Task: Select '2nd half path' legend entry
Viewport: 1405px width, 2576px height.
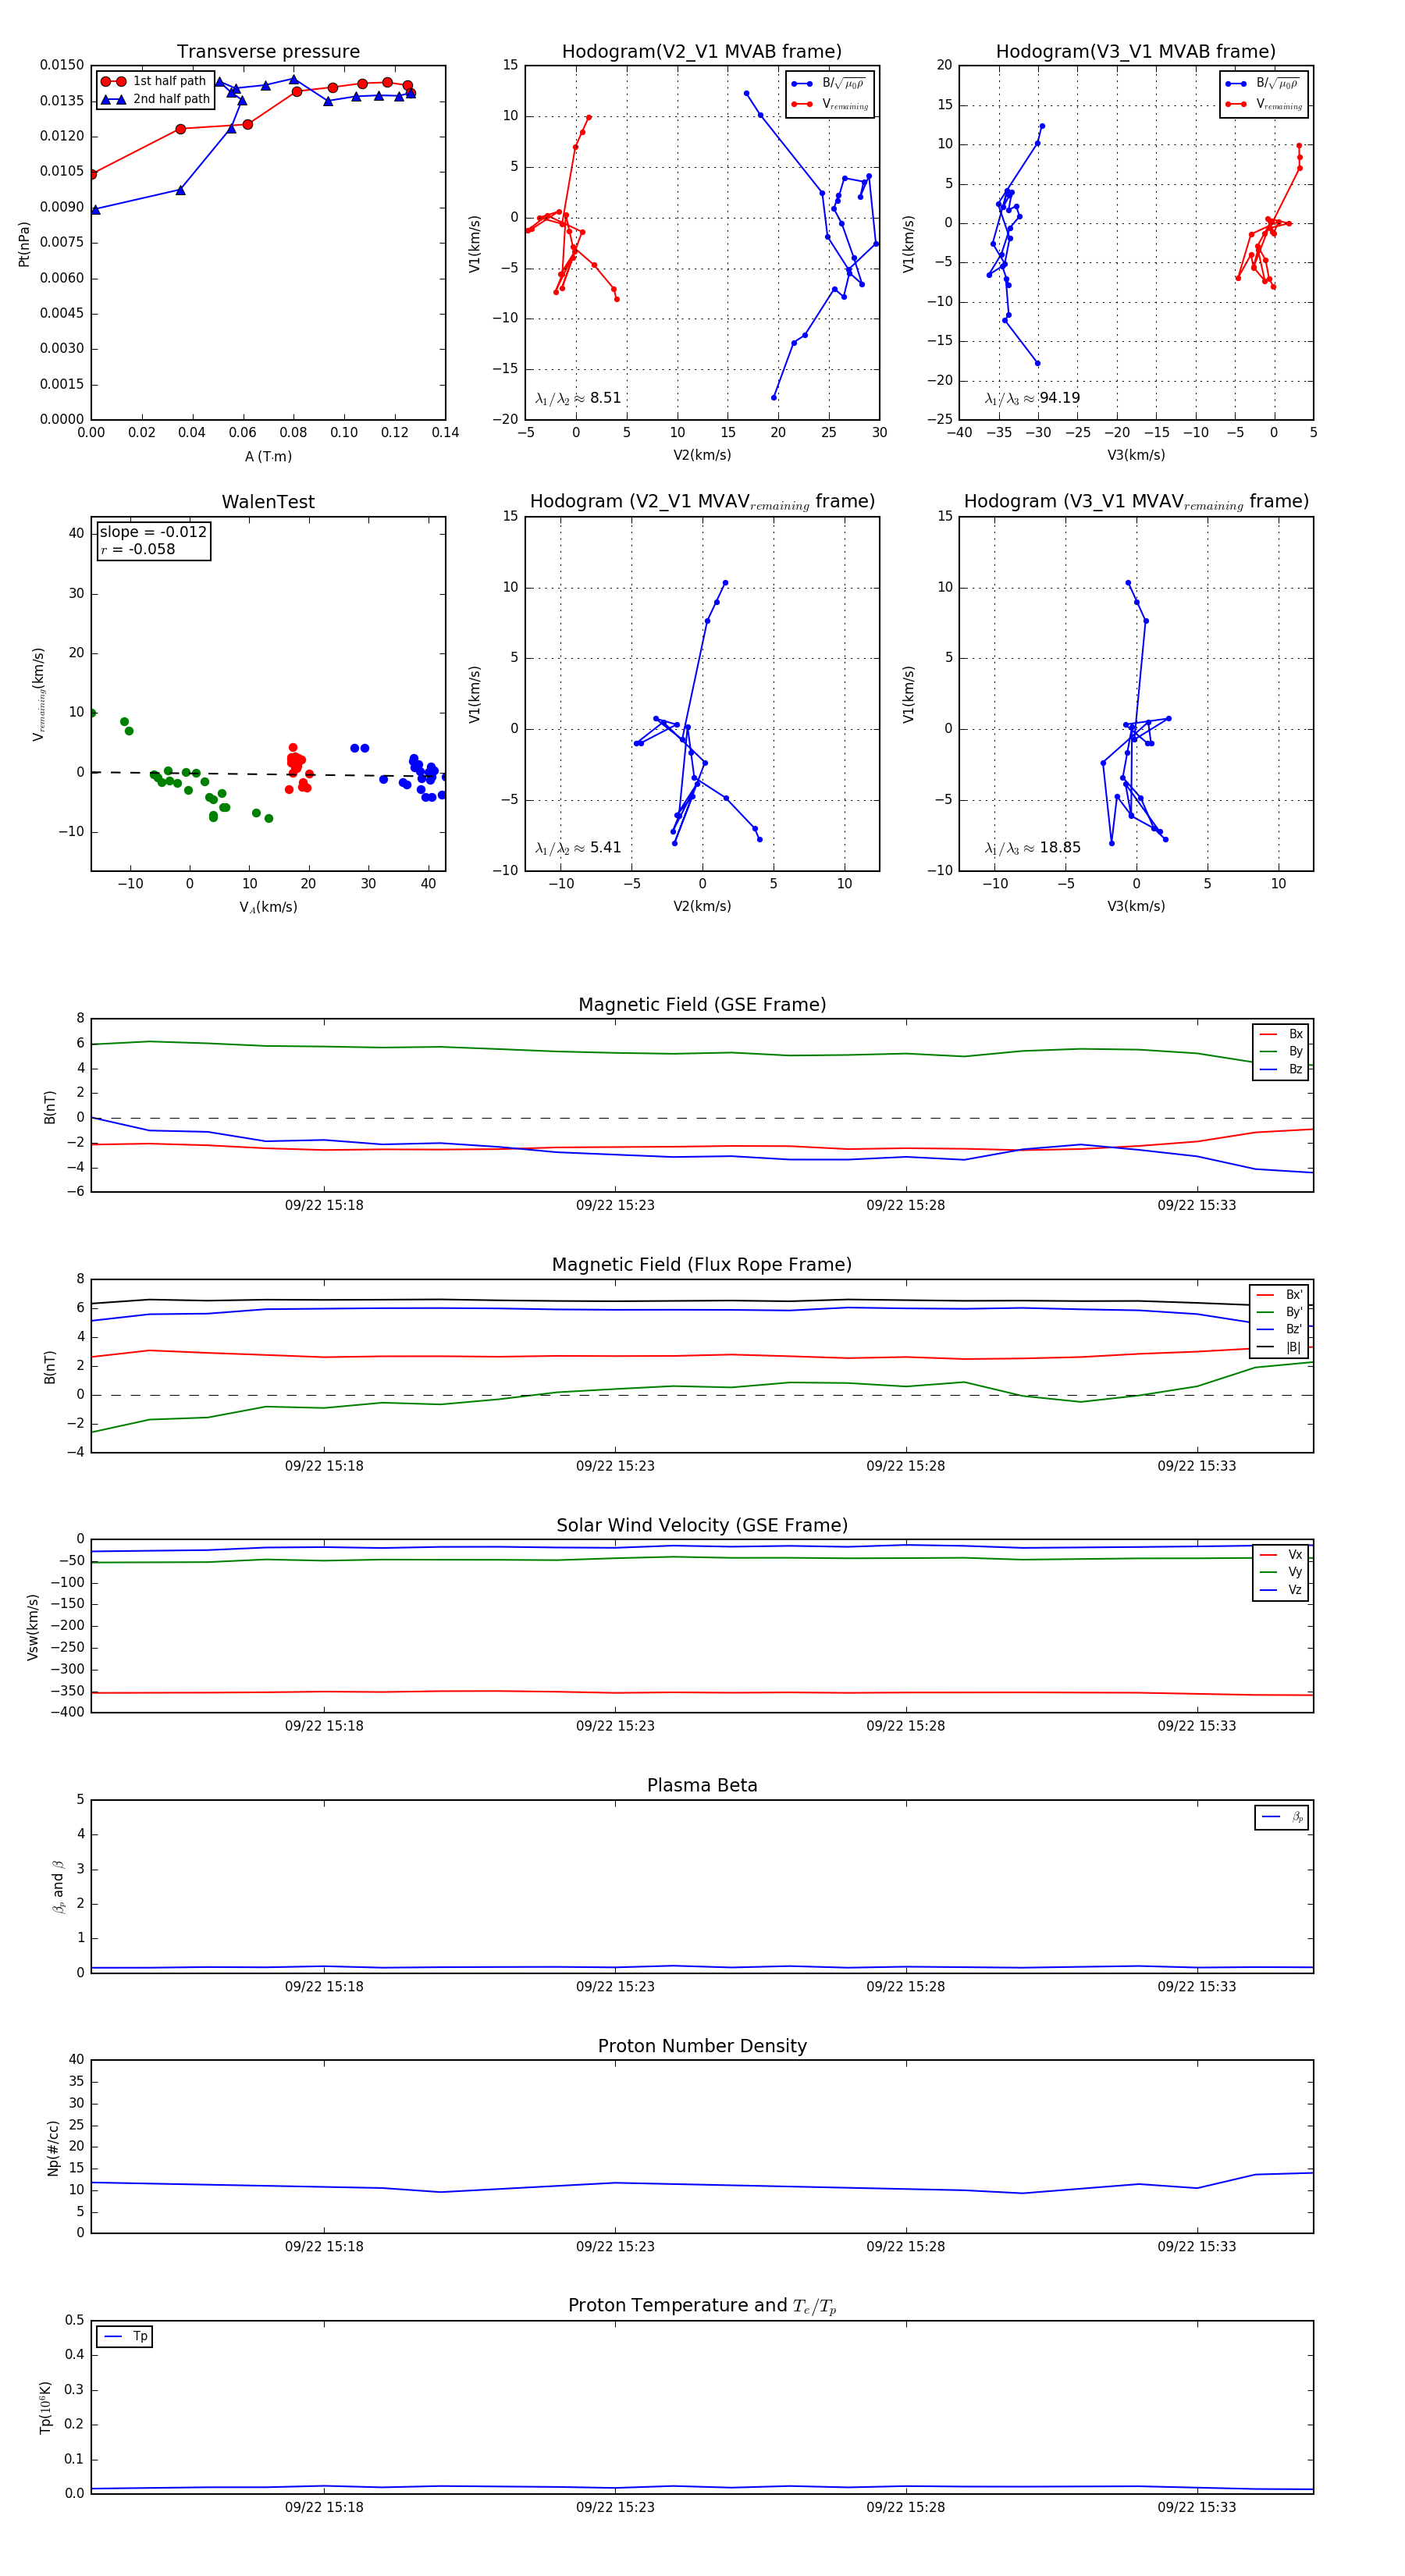Action: [154, 99]
